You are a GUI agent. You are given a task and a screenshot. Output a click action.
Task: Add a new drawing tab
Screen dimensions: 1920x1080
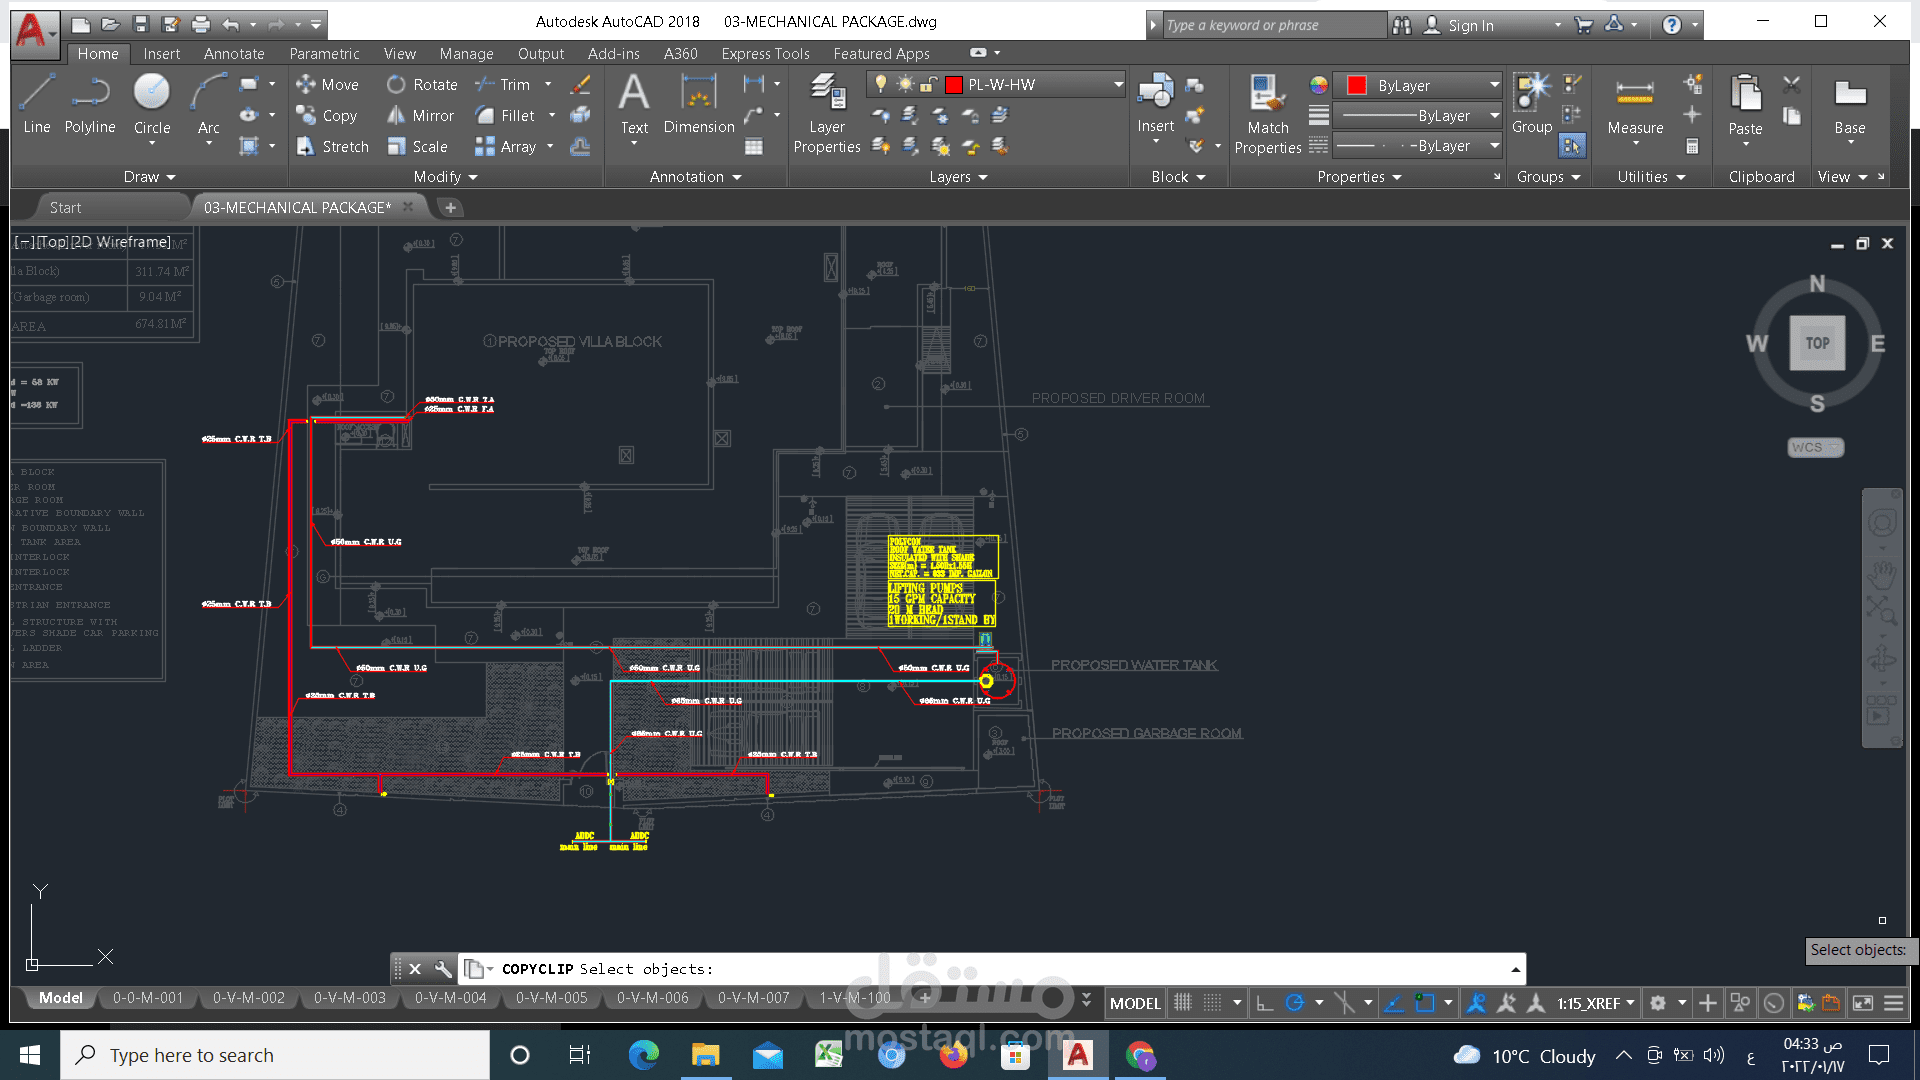pyautogui.click(x=450, y=207)
